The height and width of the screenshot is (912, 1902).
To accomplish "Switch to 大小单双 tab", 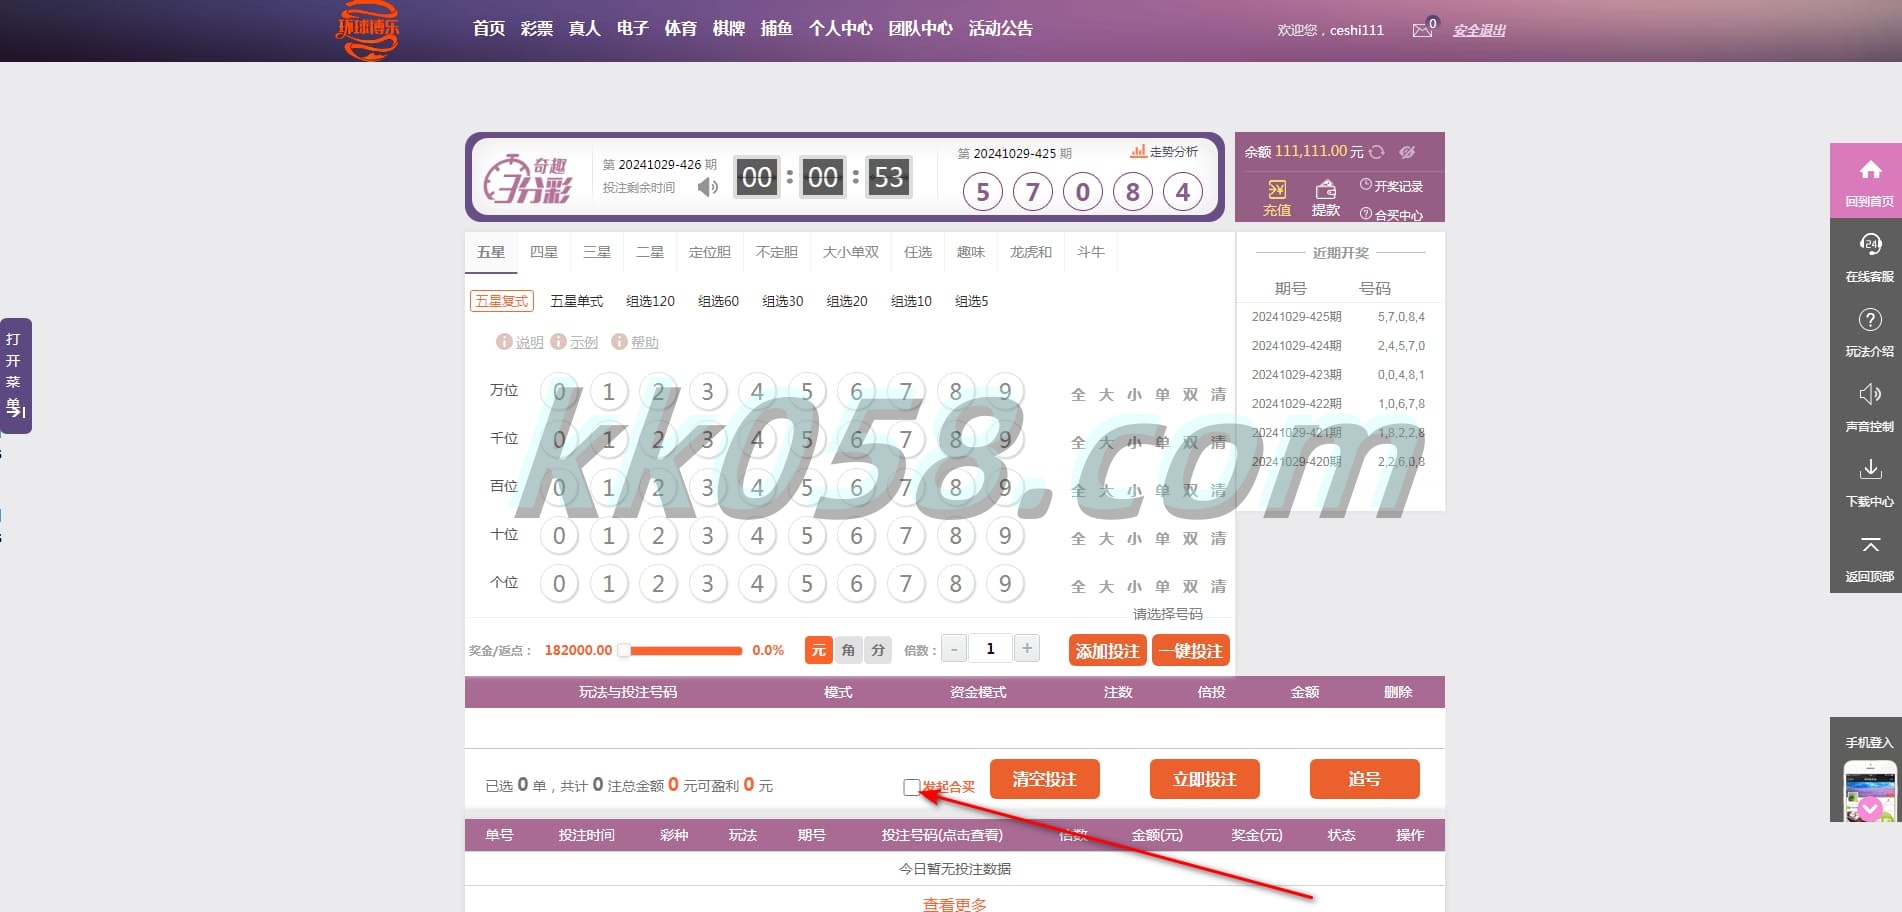I will click(851, 252).
